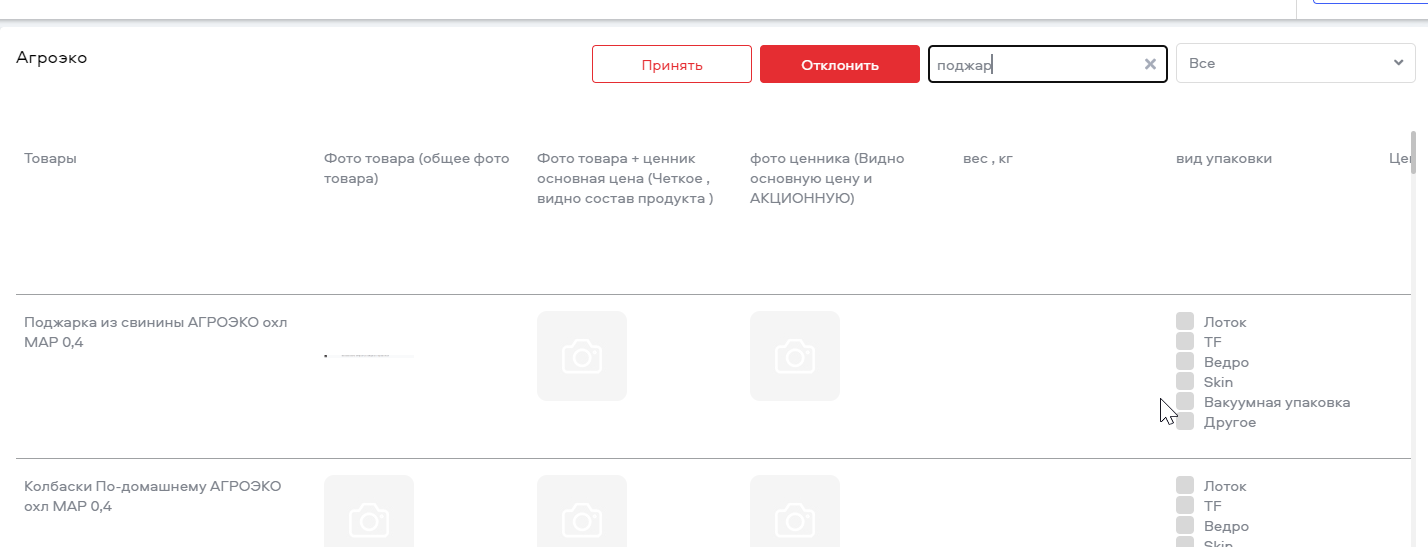Check Ведро for Поджарка из свинины
Image resolution: width=1428 pixels, height=547 pixels.
click(x=1185, y=361)
